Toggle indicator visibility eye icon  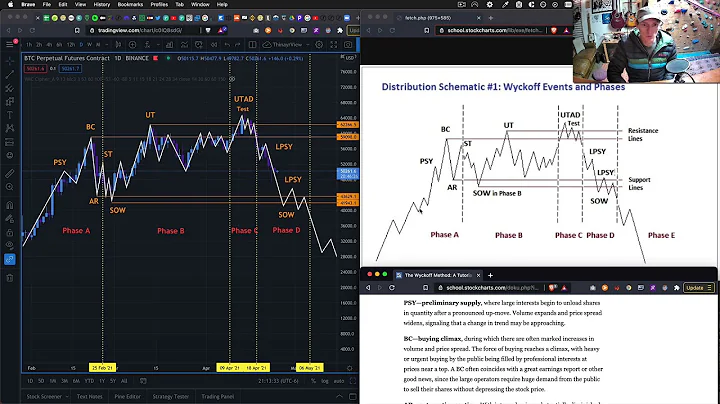coord(233,79)
